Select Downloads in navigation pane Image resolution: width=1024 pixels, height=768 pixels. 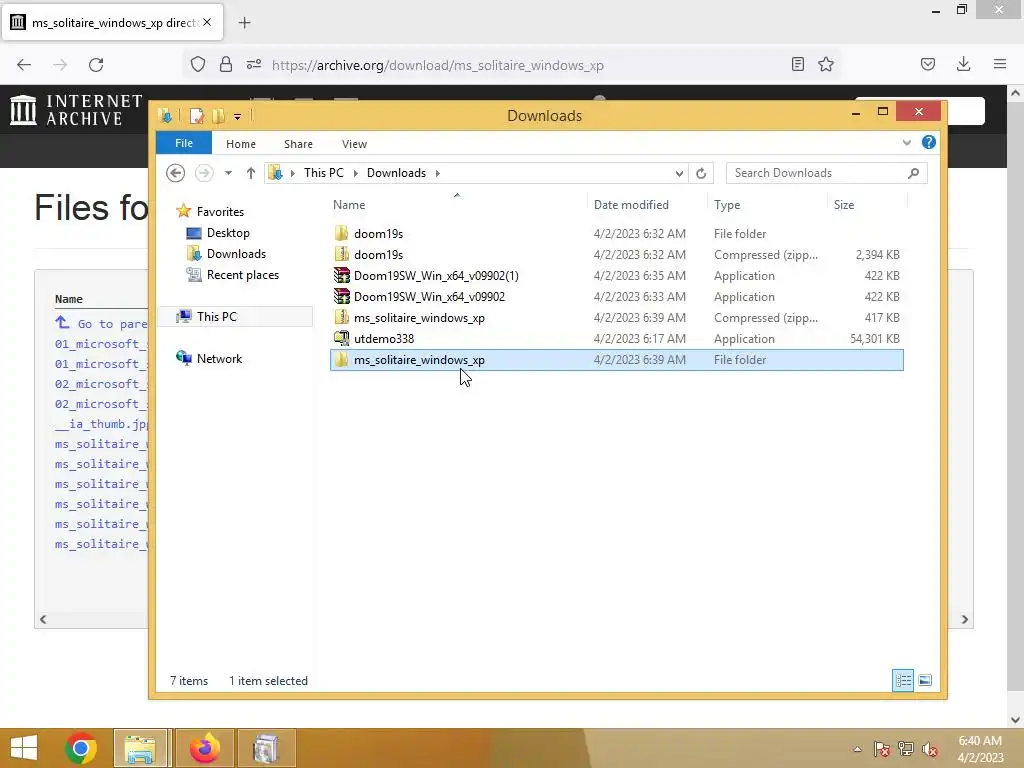[x=236, y=253]
